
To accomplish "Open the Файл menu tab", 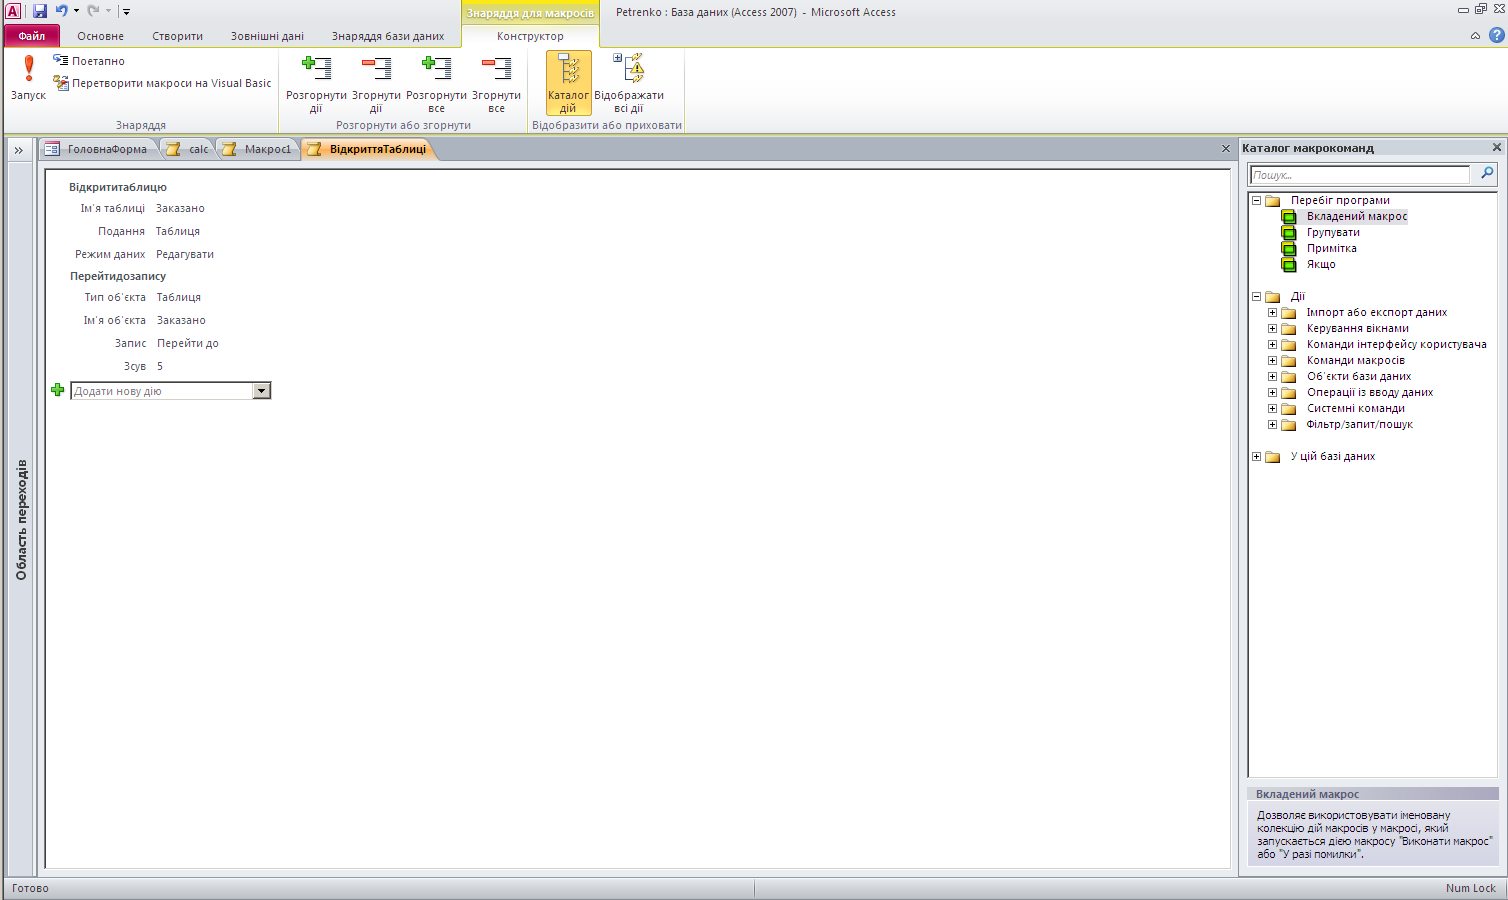I will [x=32, y=36].
